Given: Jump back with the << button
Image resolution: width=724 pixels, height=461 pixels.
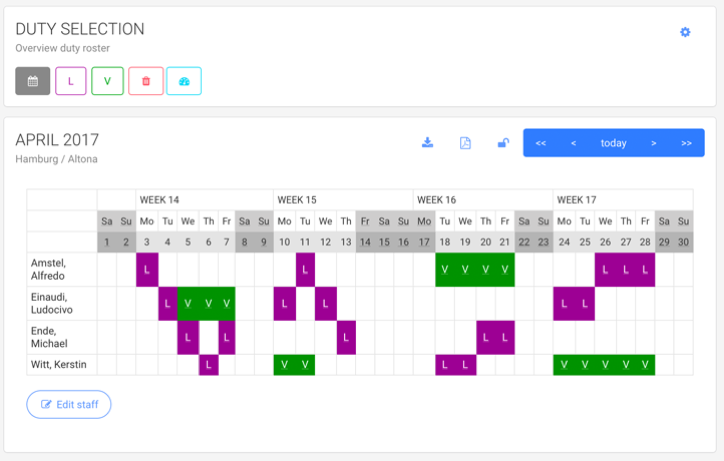Looking at the screenshot, I should click(x=541, y=143).
